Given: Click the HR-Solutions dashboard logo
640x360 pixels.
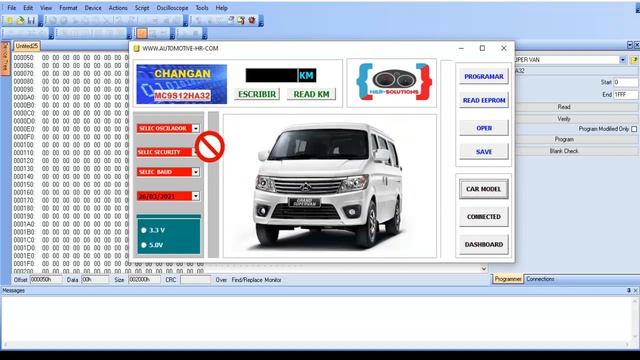Looking at the screenshot, I should (394, 82).
